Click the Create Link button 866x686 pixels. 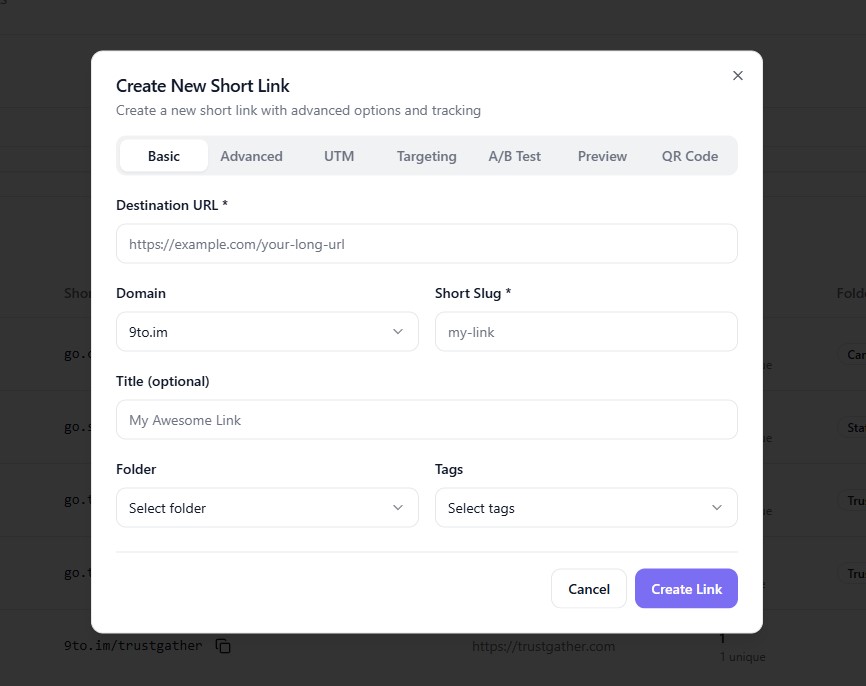coord(686,589)
